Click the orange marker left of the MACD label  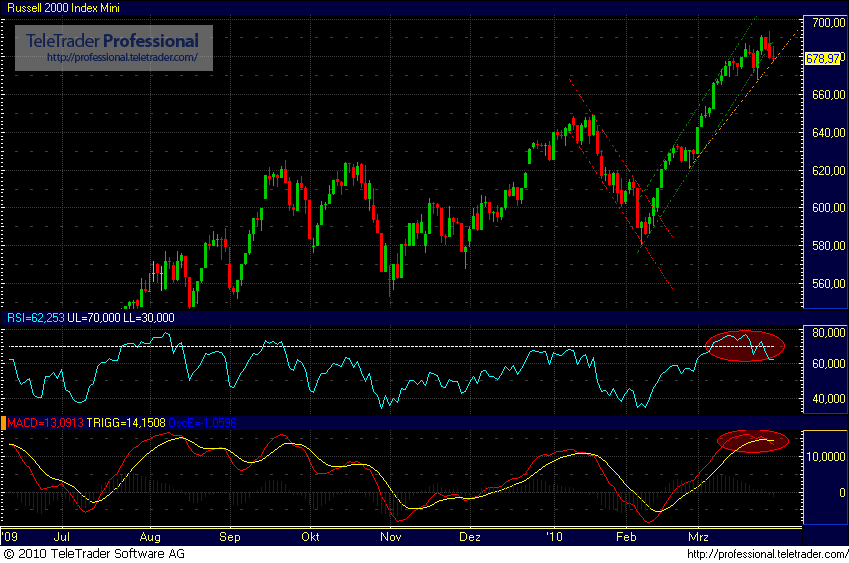tap(3, 423)
